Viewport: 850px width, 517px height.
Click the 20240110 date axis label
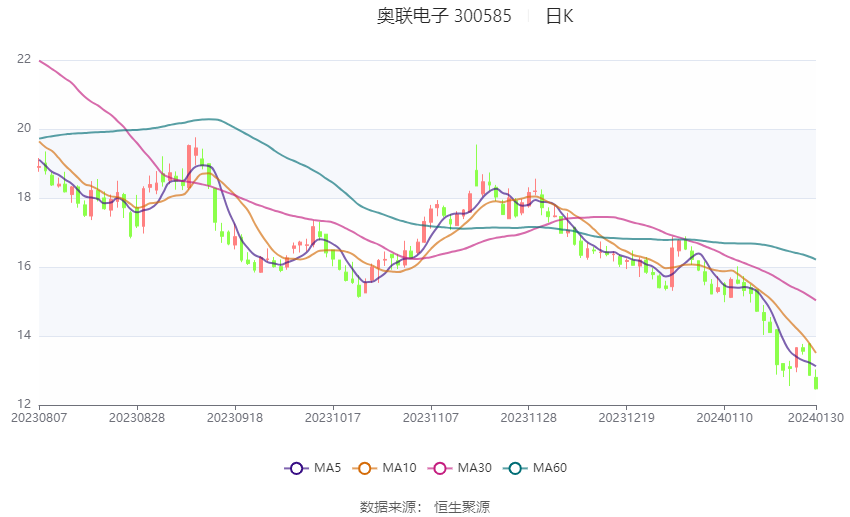tap(724, 418)
